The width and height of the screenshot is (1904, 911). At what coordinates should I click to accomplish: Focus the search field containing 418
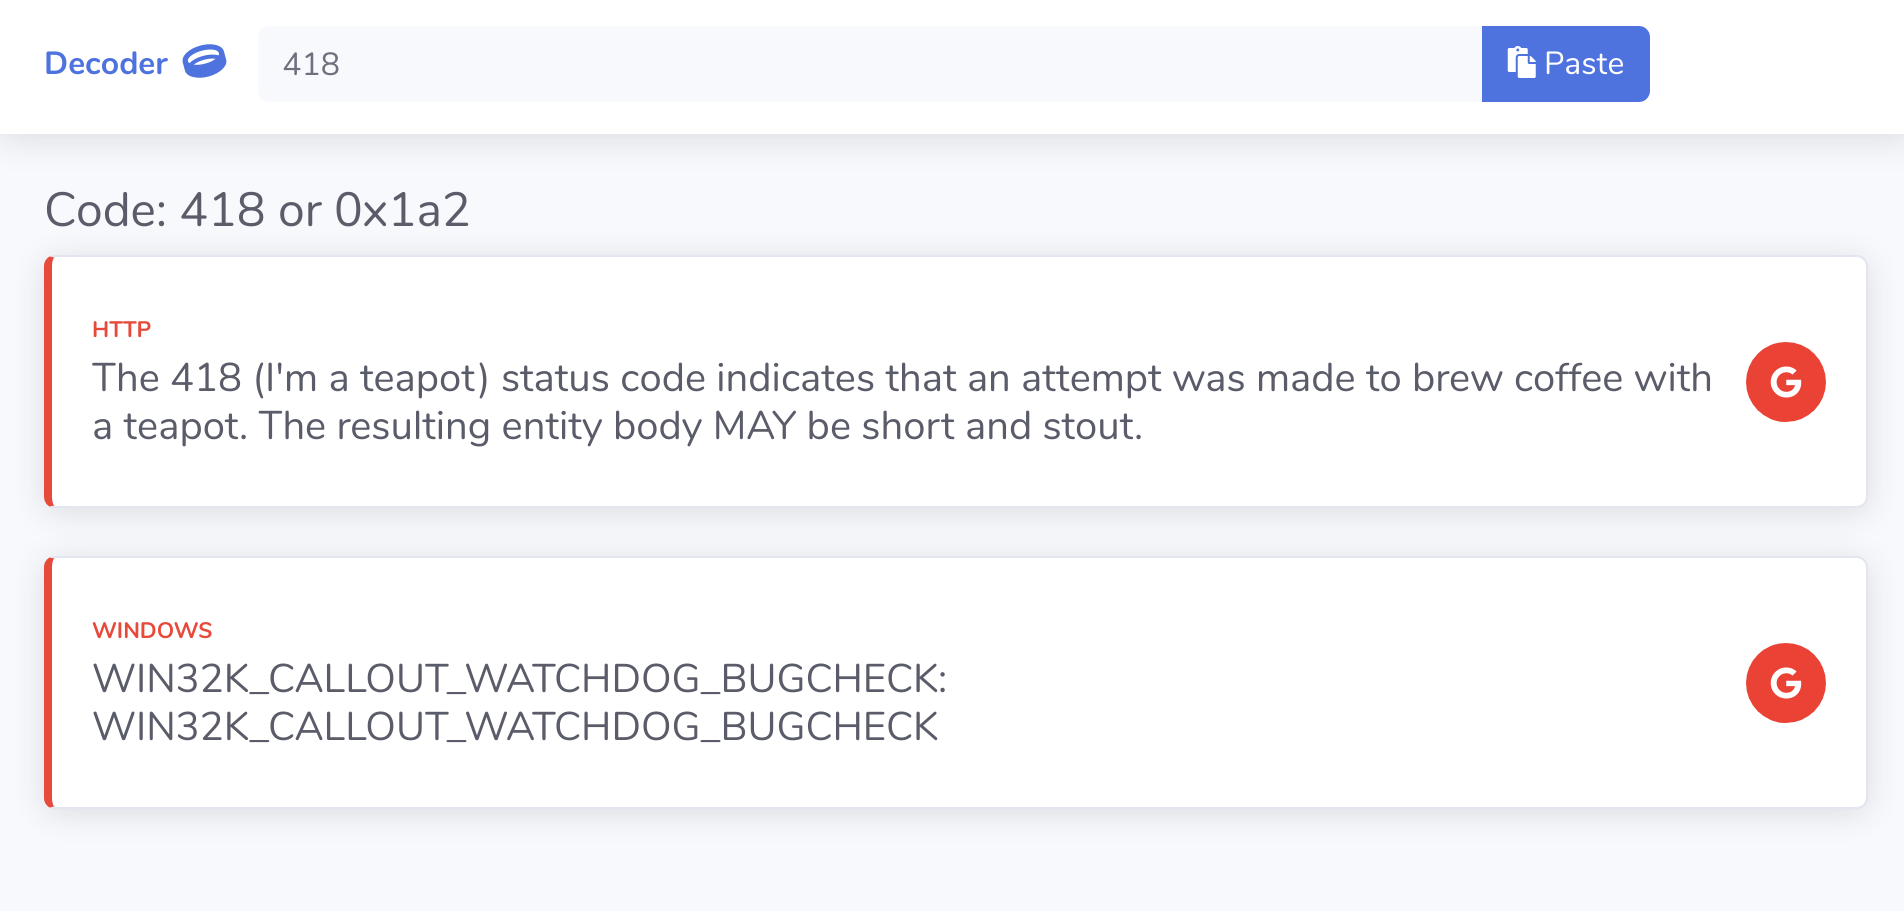point(311,64)
